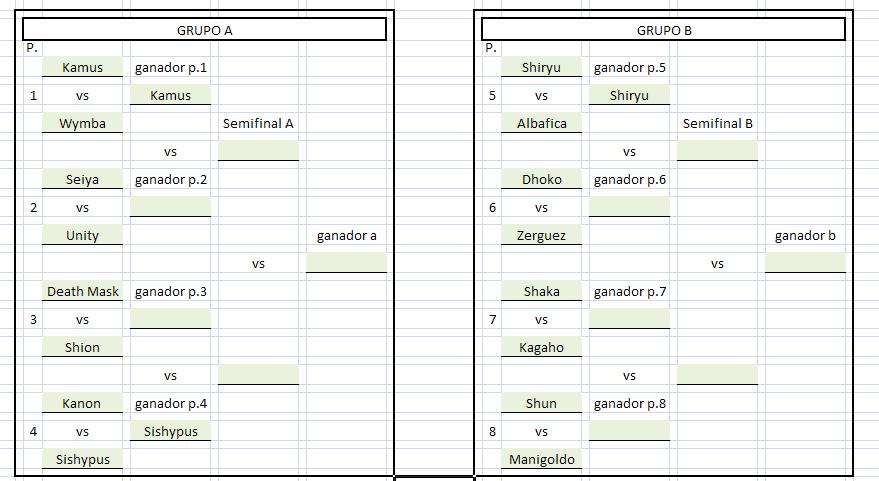
Task: Select the GRUPO B header cell
Action: pyautogui.click(x=664, y=30)
